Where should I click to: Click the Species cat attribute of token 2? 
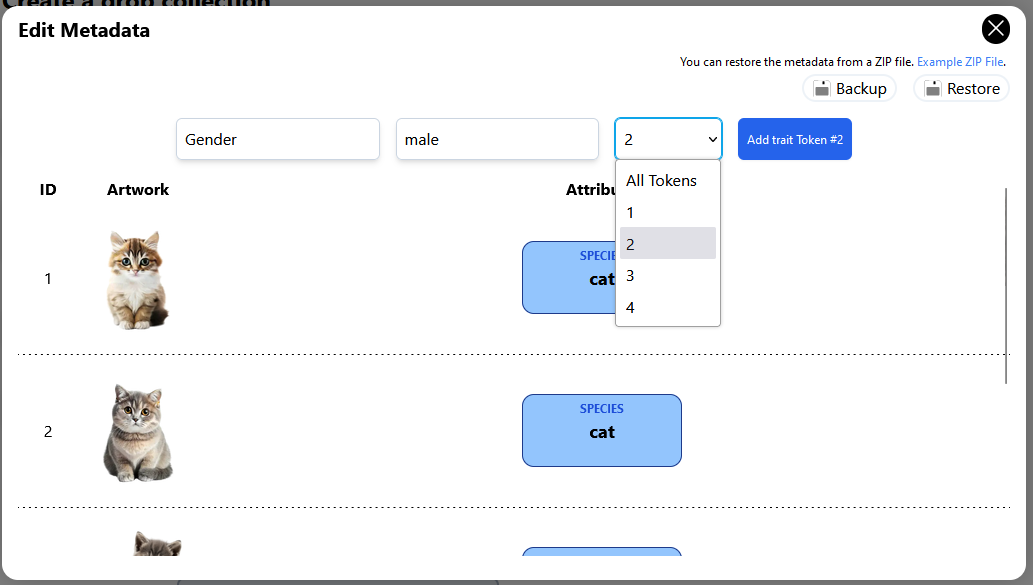(x=601, y=431)
